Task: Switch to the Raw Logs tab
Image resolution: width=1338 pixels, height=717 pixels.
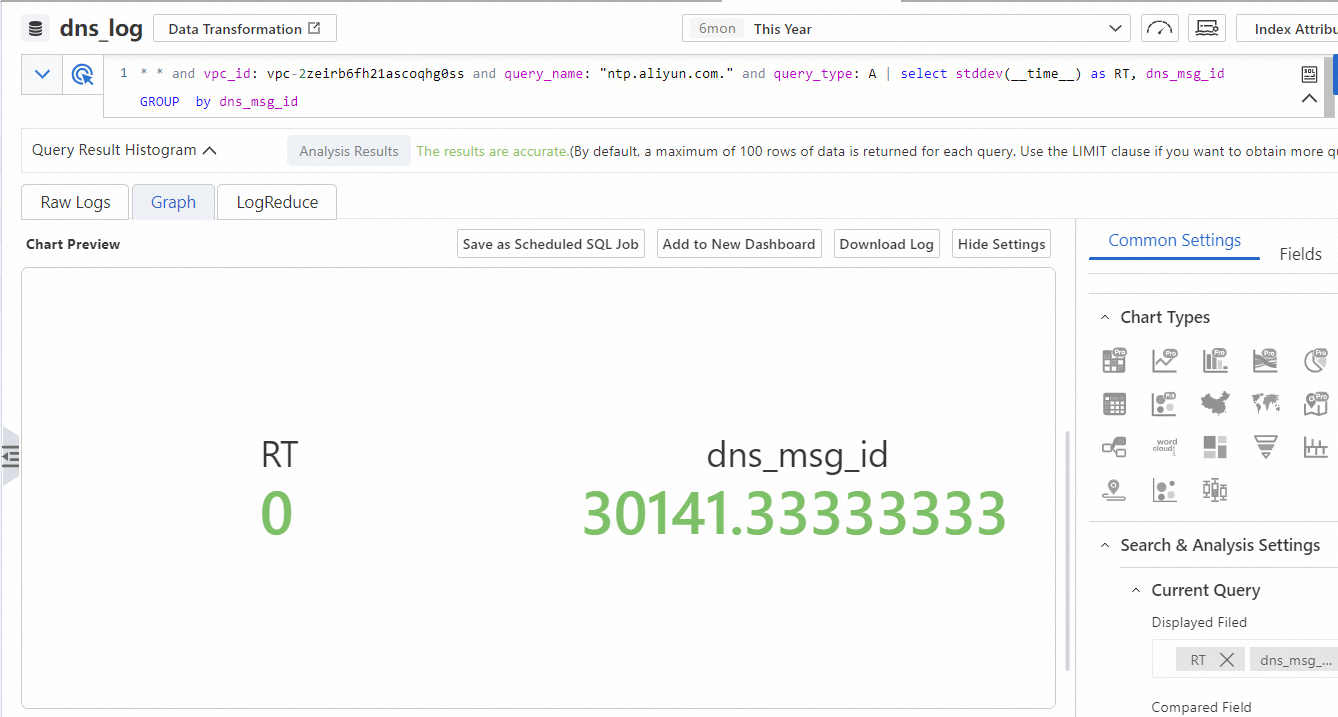Action: 76,202
